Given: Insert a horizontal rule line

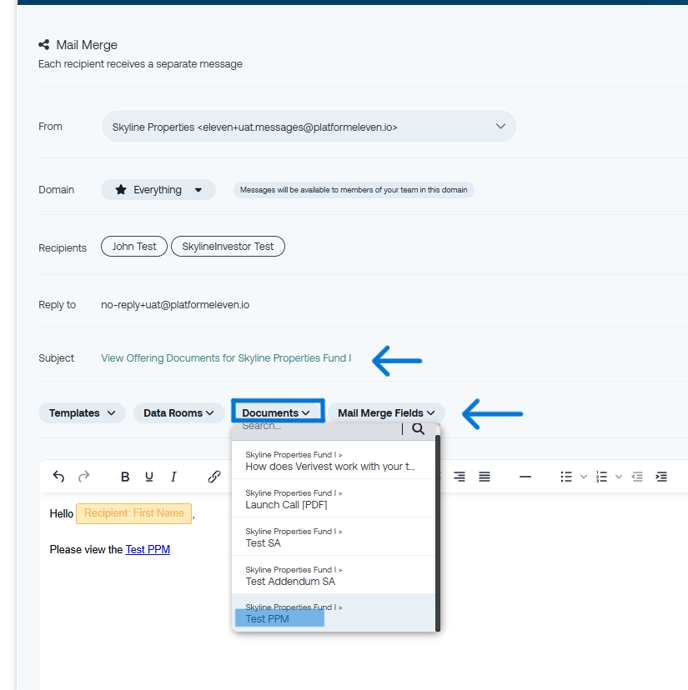Looking at the screenshot, I should [x=525, y=477].
